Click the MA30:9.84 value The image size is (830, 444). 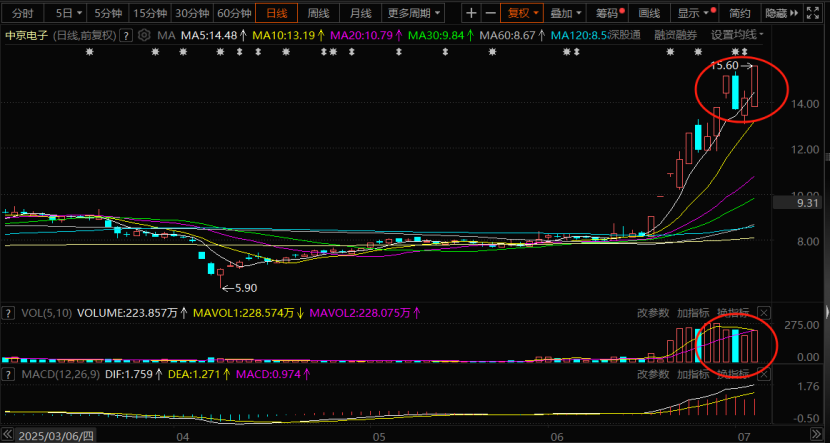tap(438, 35)
